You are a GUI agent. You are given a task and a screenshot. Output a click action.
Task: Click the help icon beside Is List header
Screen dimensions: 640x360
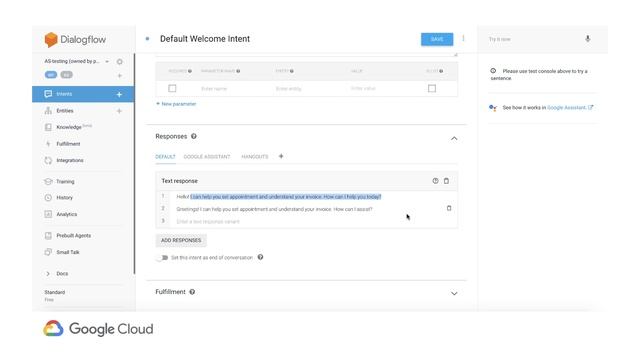[441, 71]
